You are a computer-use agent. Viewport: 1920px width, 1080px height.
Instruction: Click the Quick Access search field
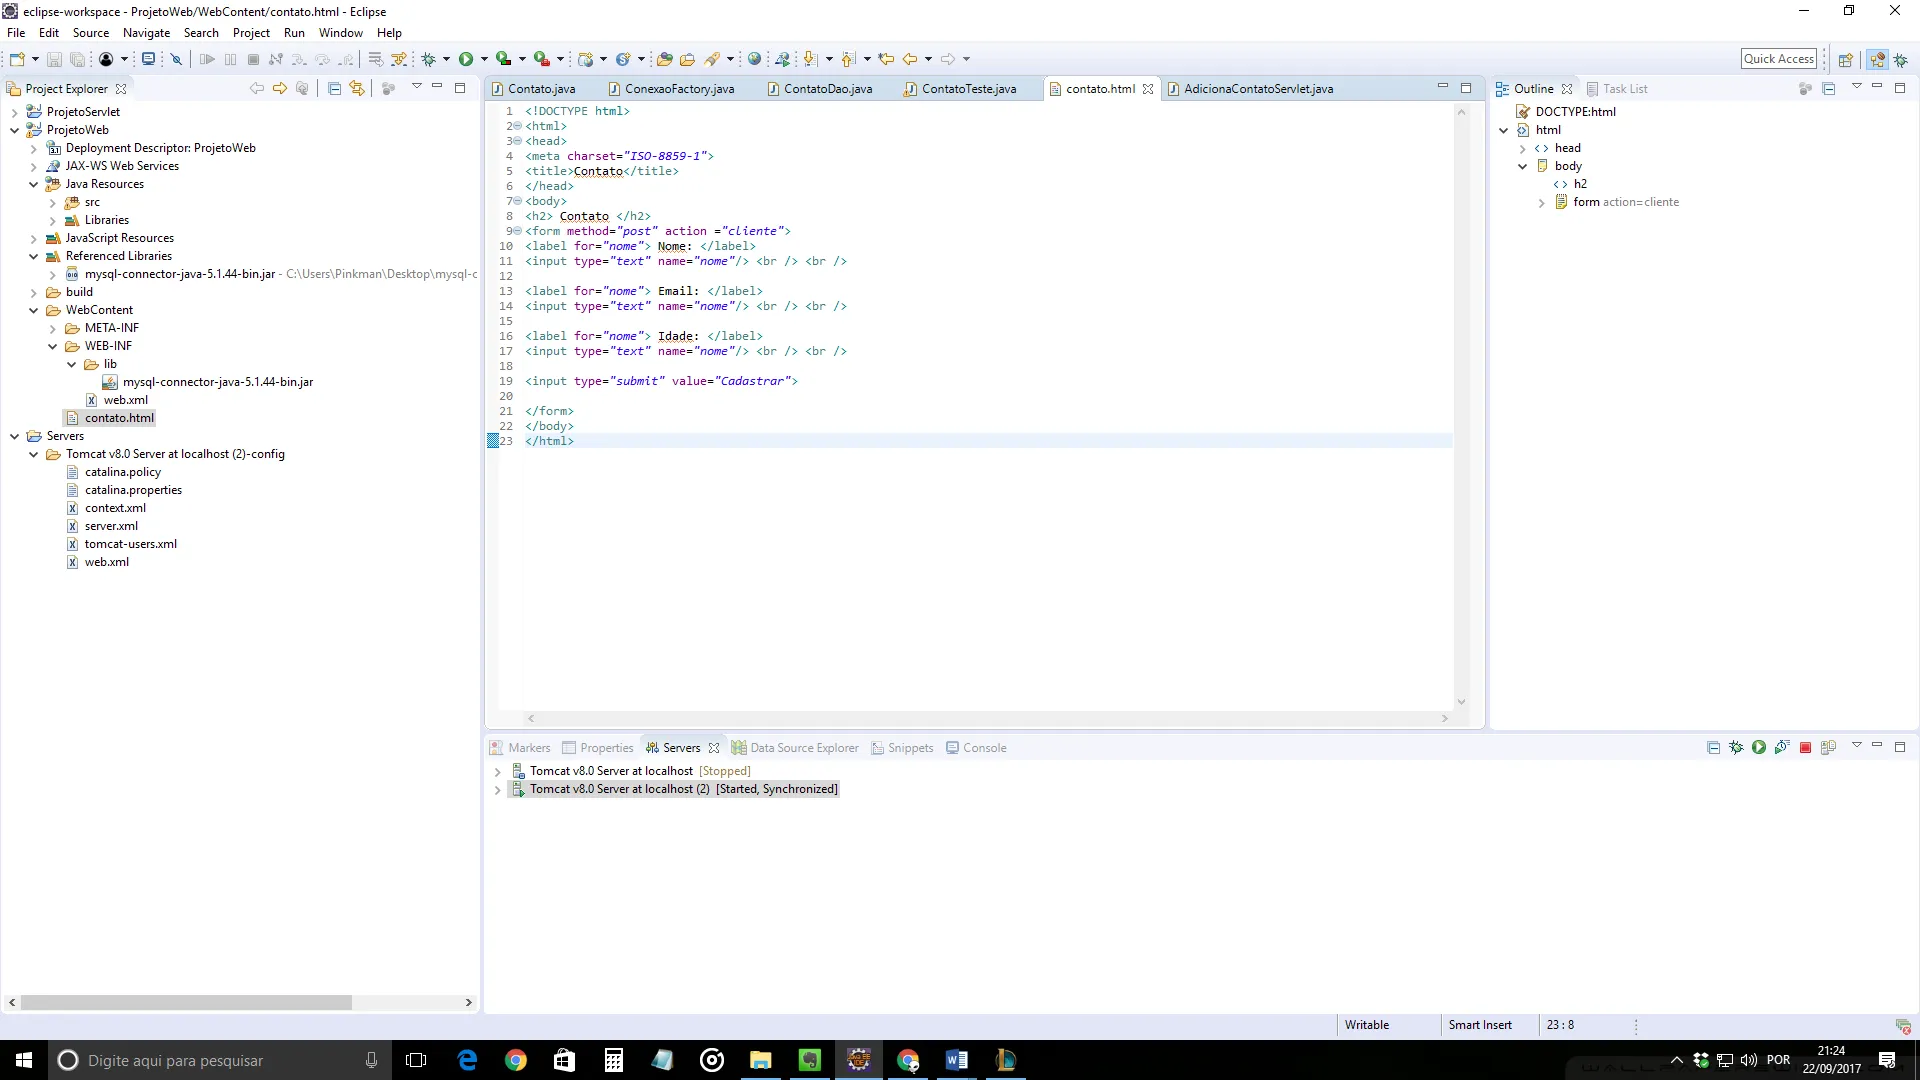pos(1778,59)
